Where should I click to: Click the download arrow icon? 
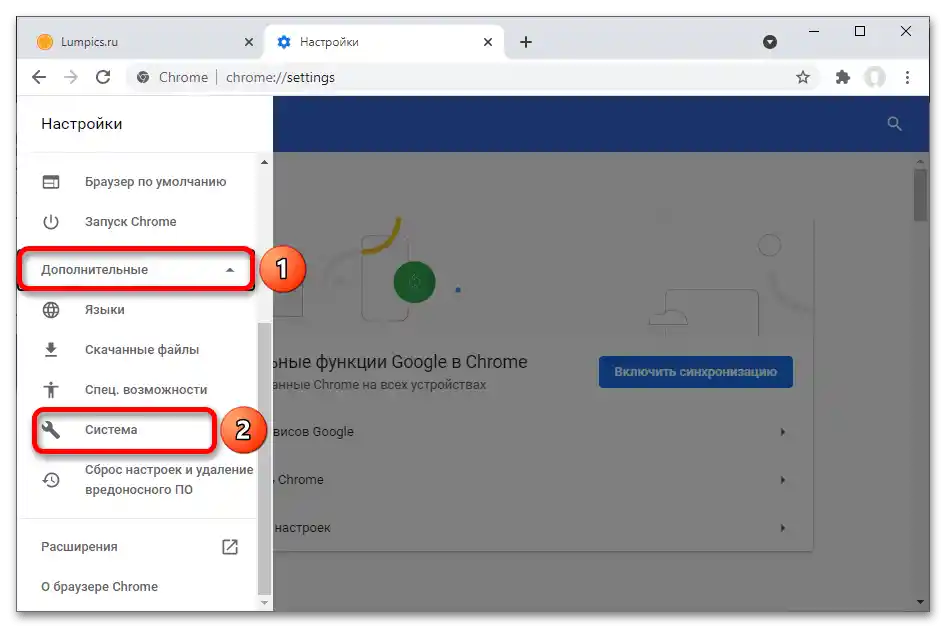(51, 349)
